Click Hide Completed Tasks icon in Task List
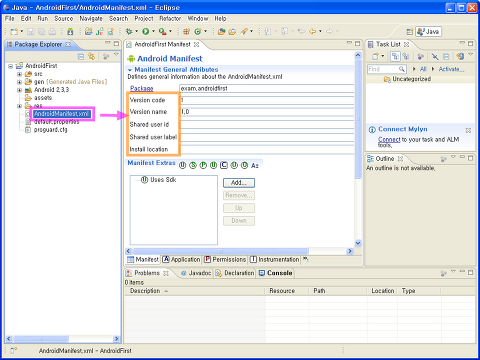 point(435,57)
